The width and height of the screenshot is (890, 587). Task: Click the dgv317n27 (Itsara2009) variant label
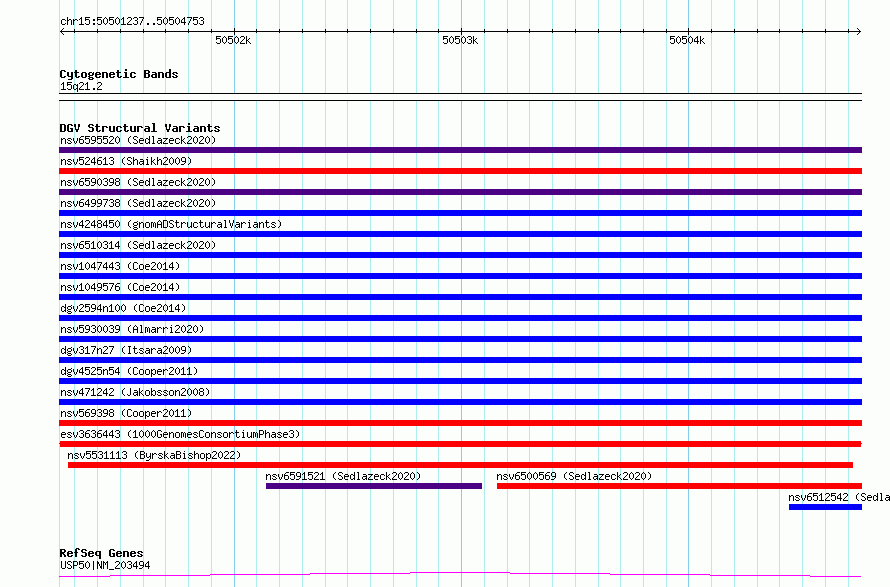coord(125,350)
